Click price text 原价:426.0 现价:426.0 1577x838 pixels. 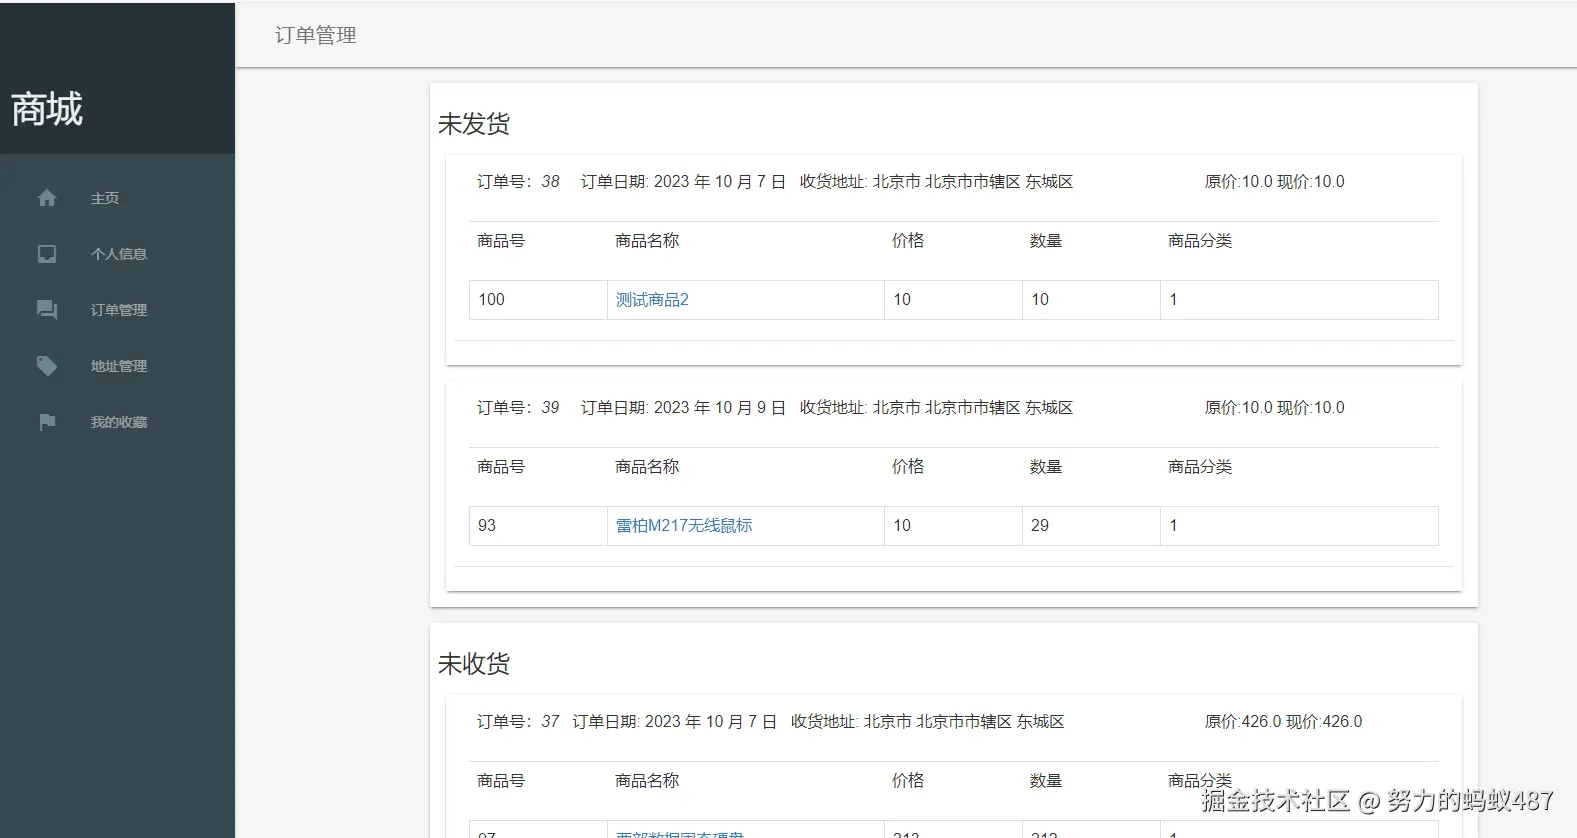pos(1283,722)
